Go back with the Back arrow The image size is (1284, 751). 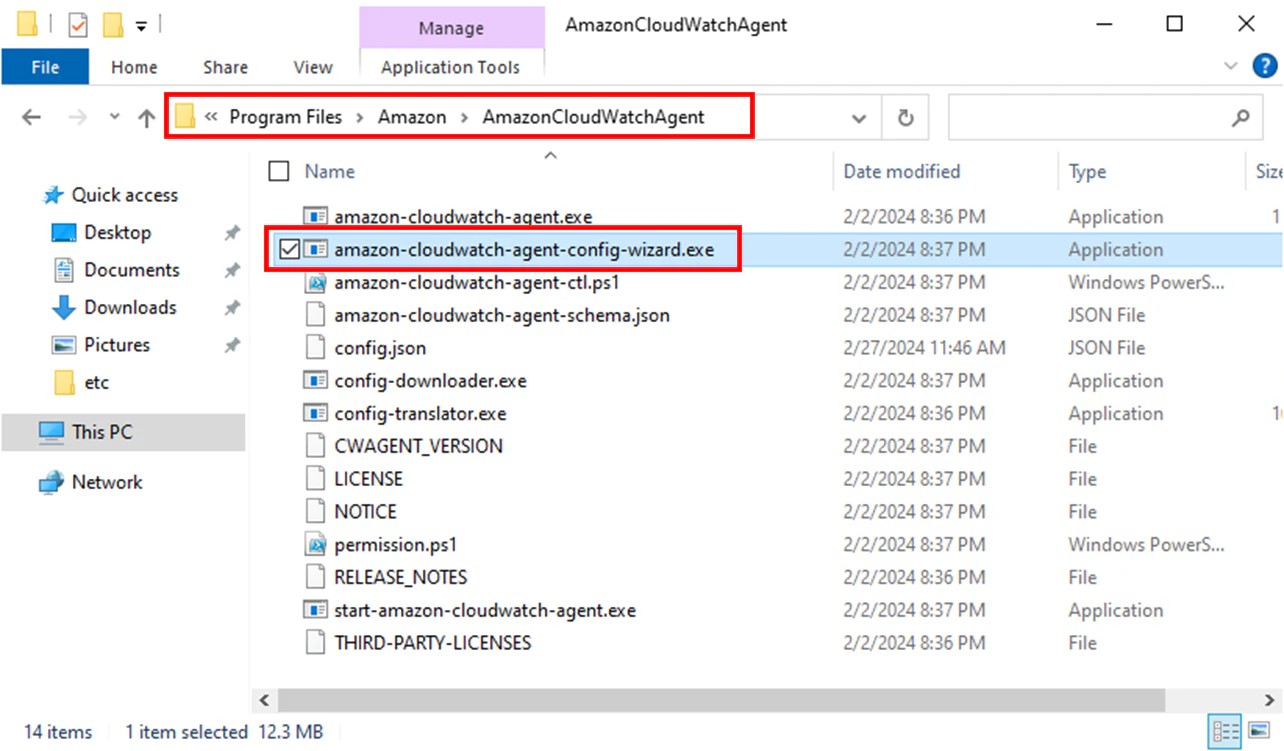coord(31,118)
